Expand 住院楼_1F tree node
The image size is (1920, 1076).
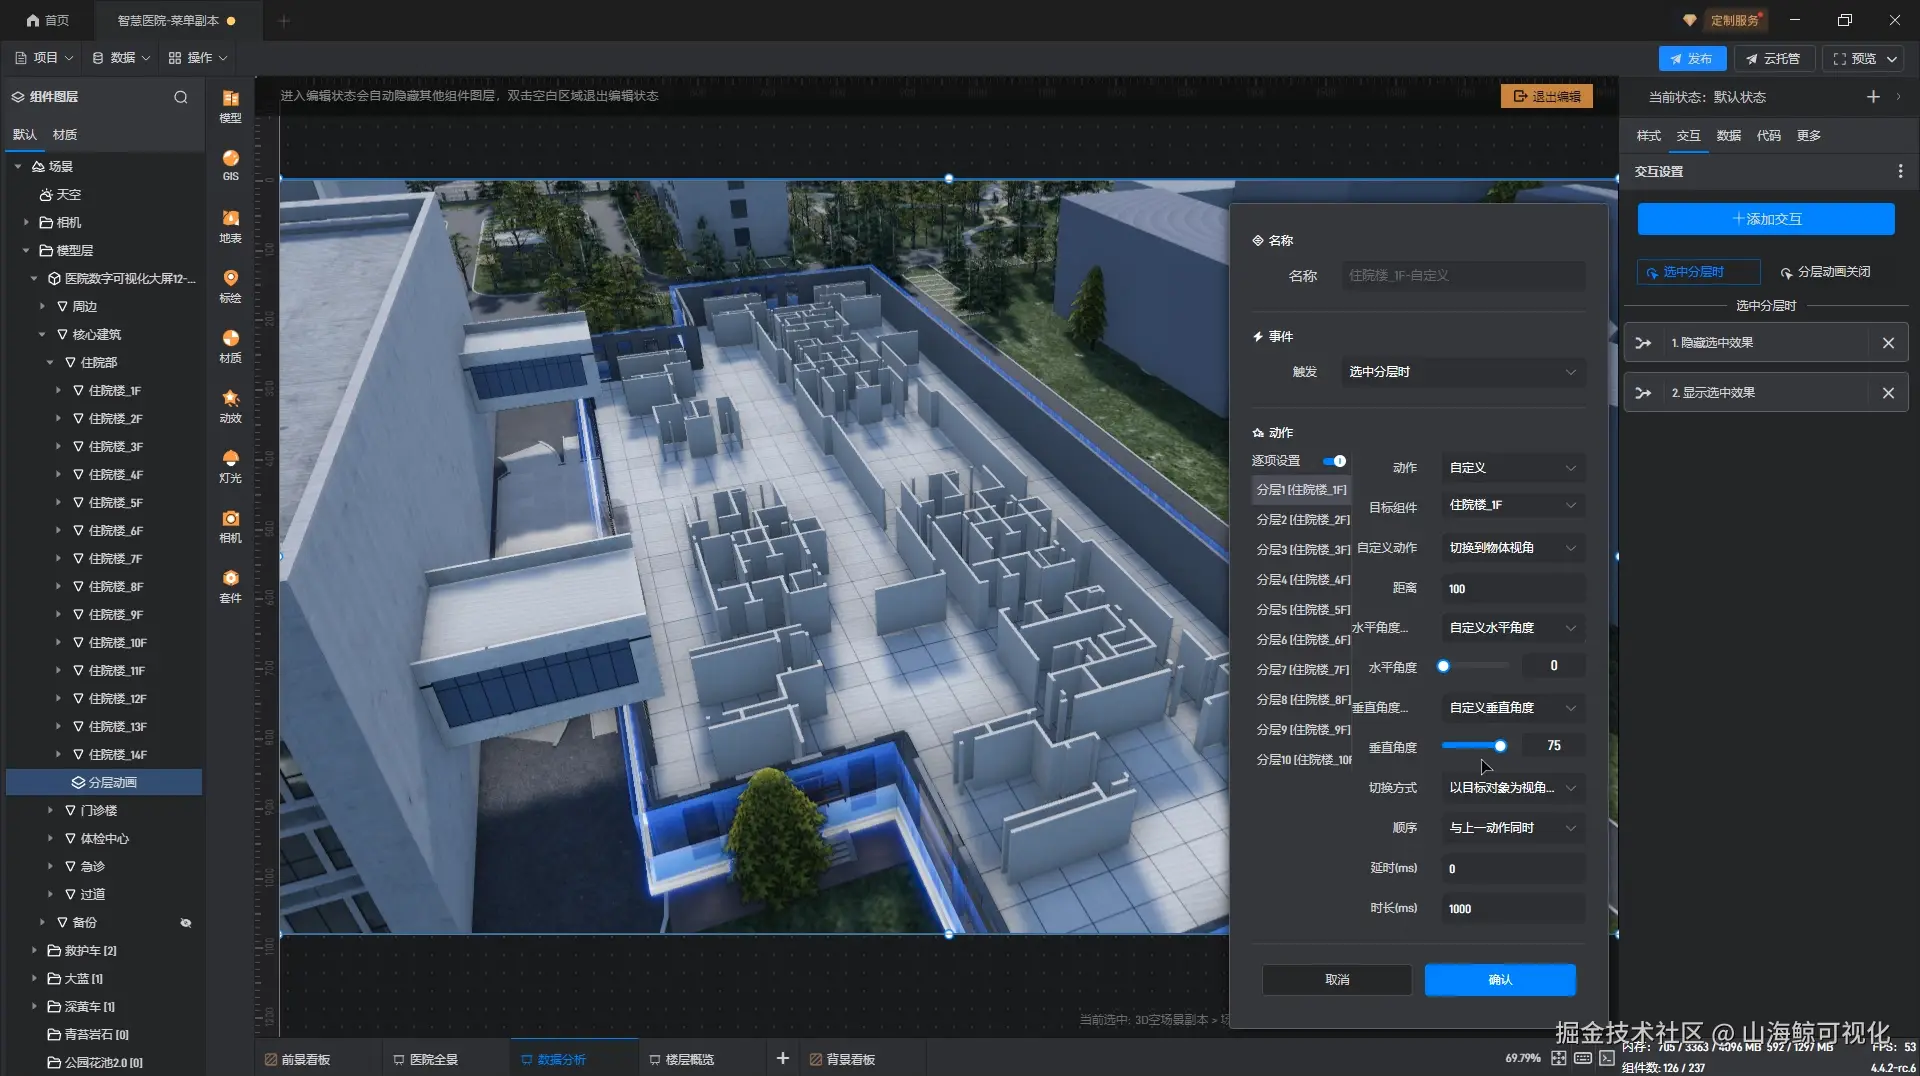tap(58, 391)
